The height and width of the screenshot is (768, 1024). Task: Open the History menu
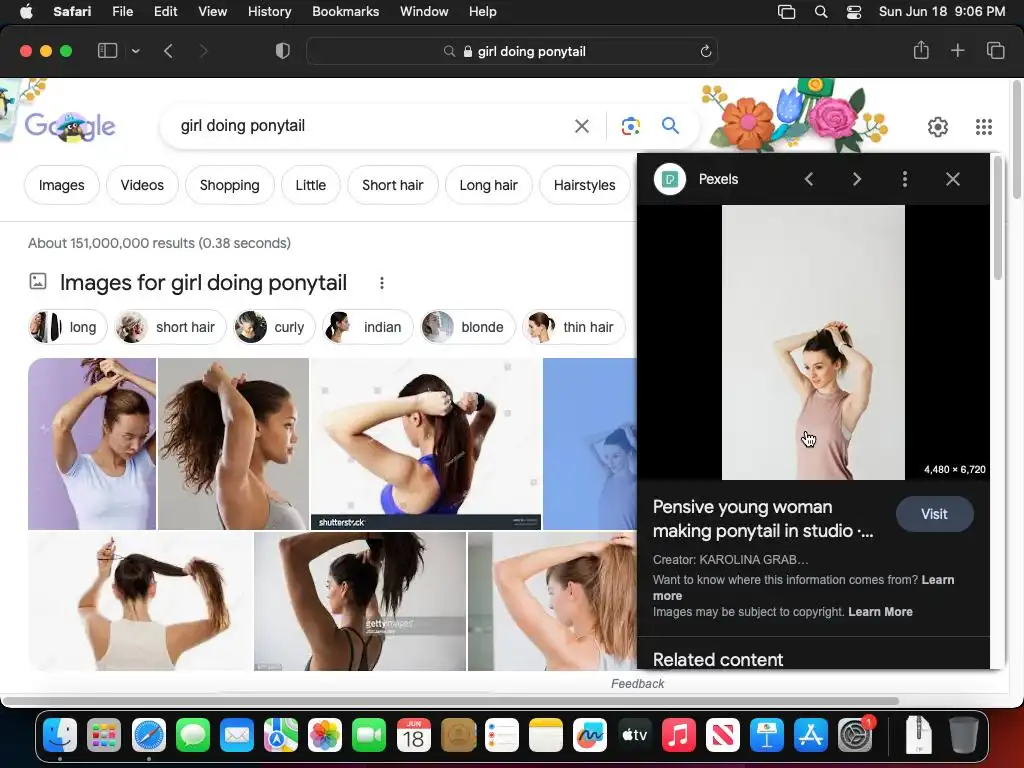coord(269,11)
